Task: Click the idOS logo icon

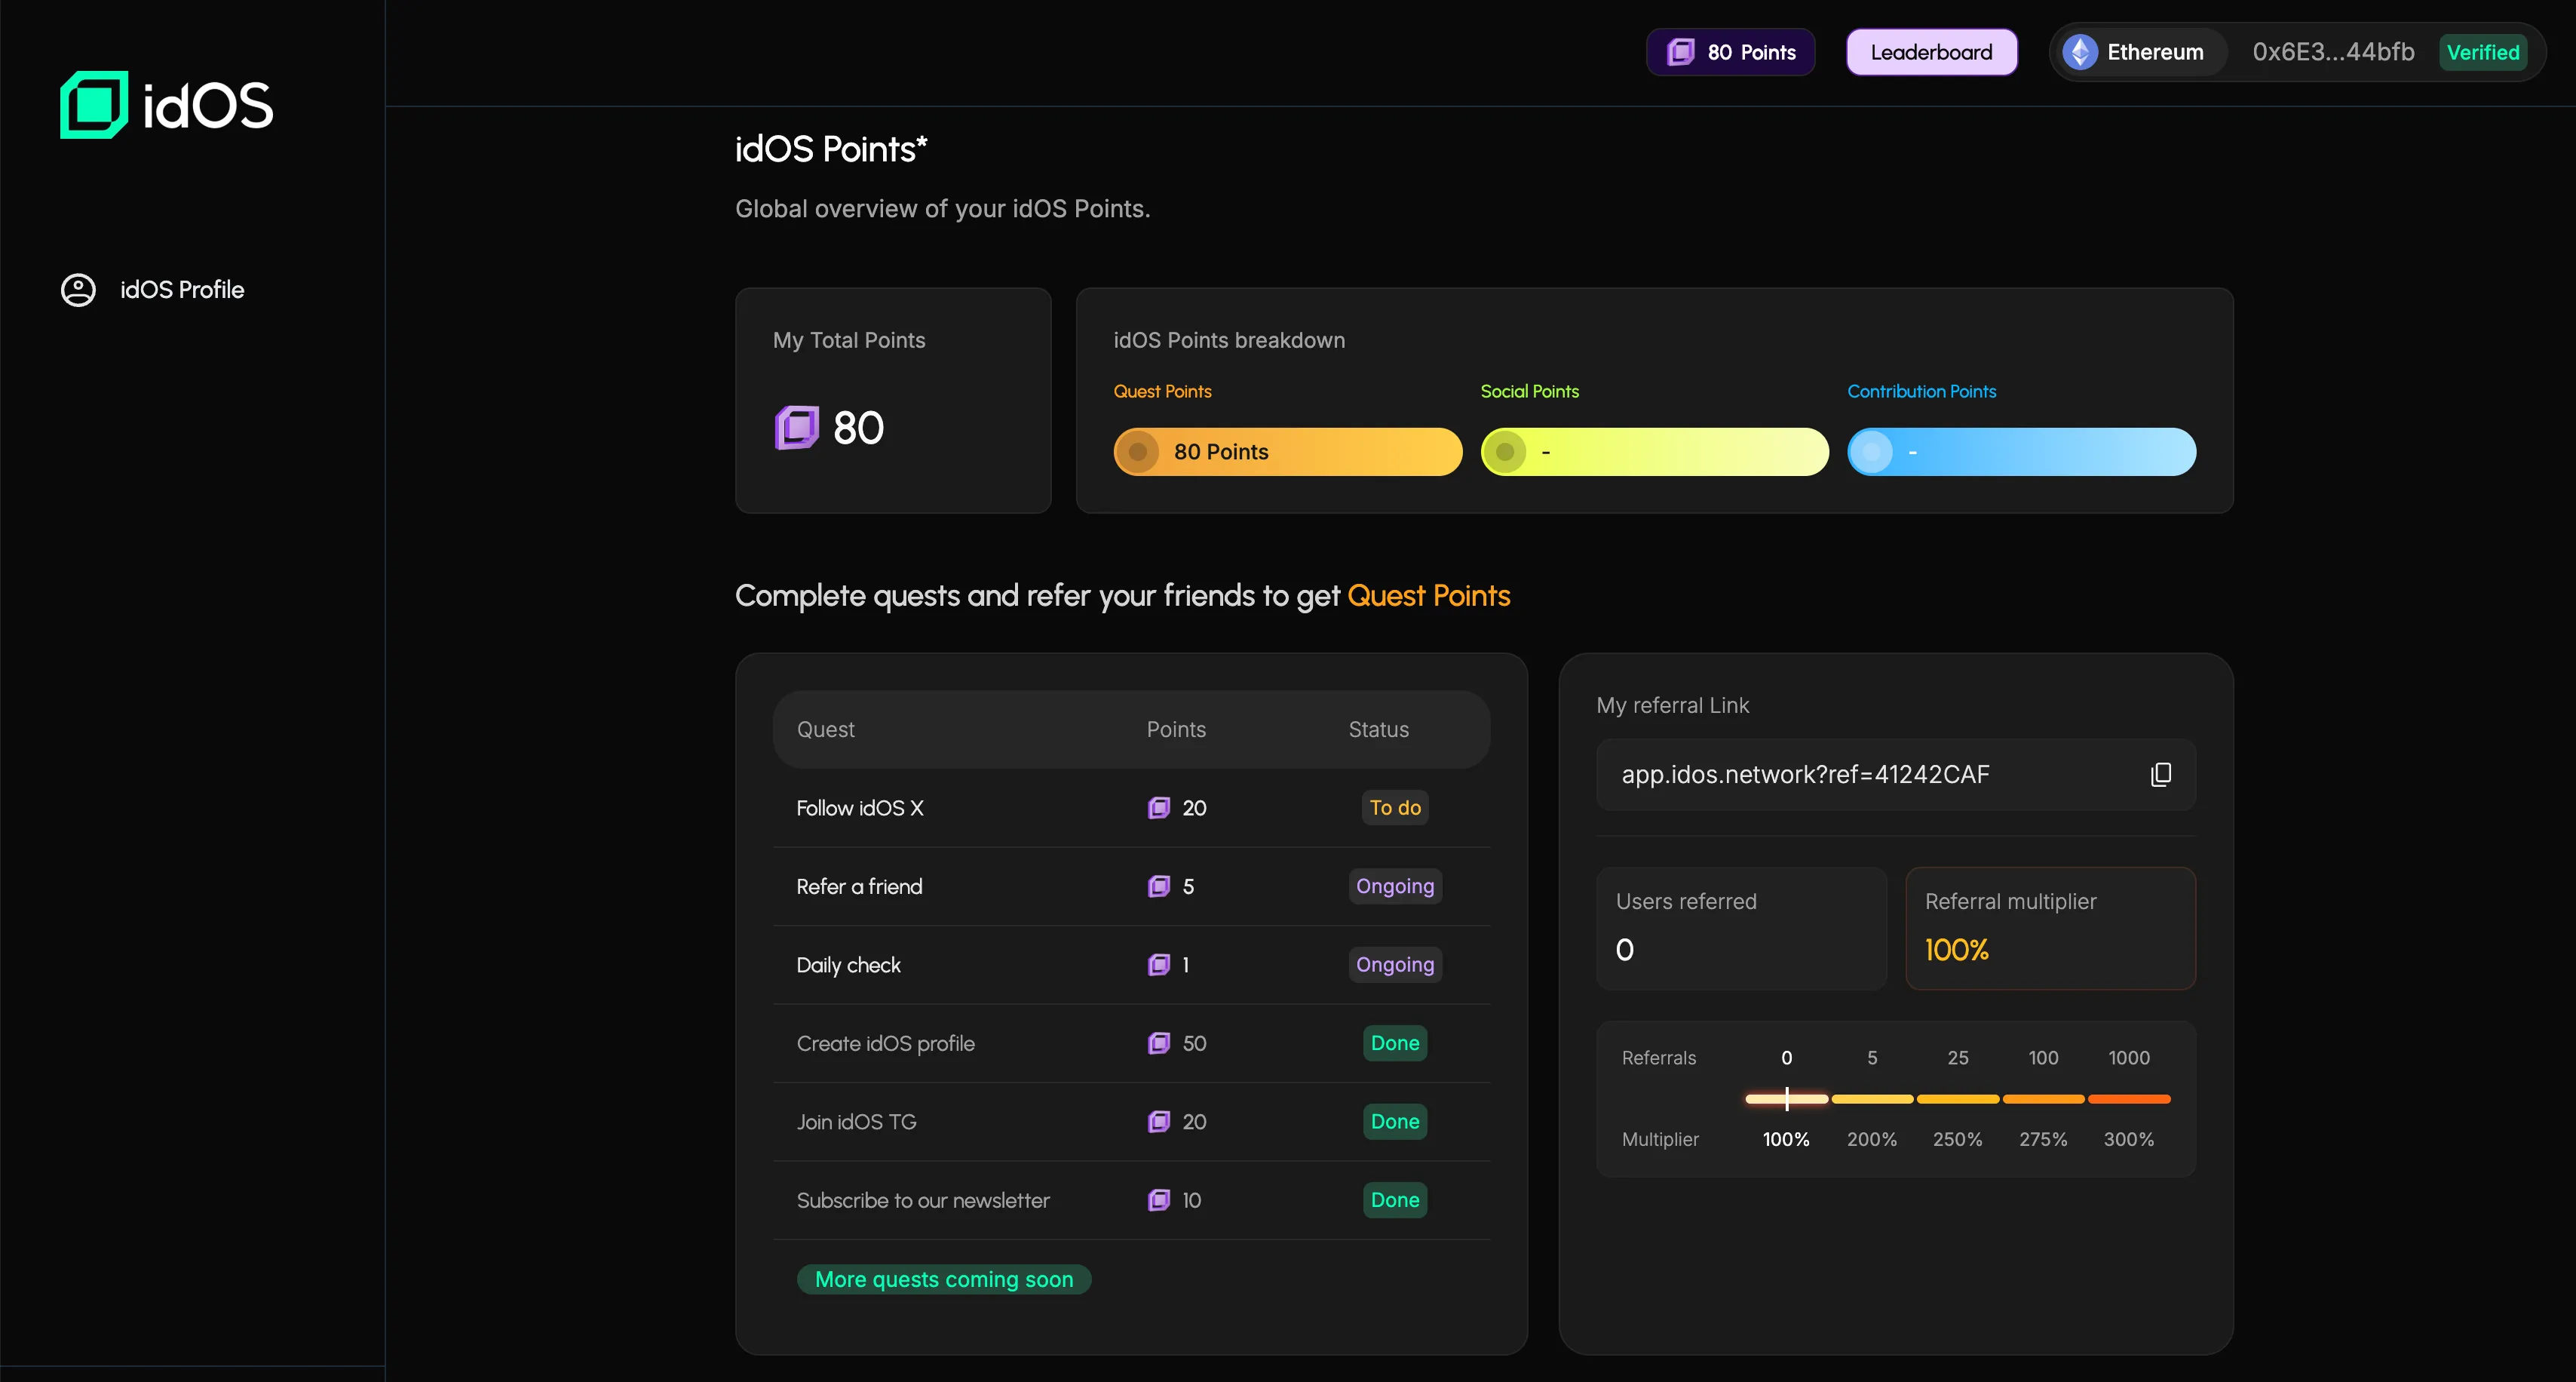Action: pyautogui.click(x=94, y=104)
